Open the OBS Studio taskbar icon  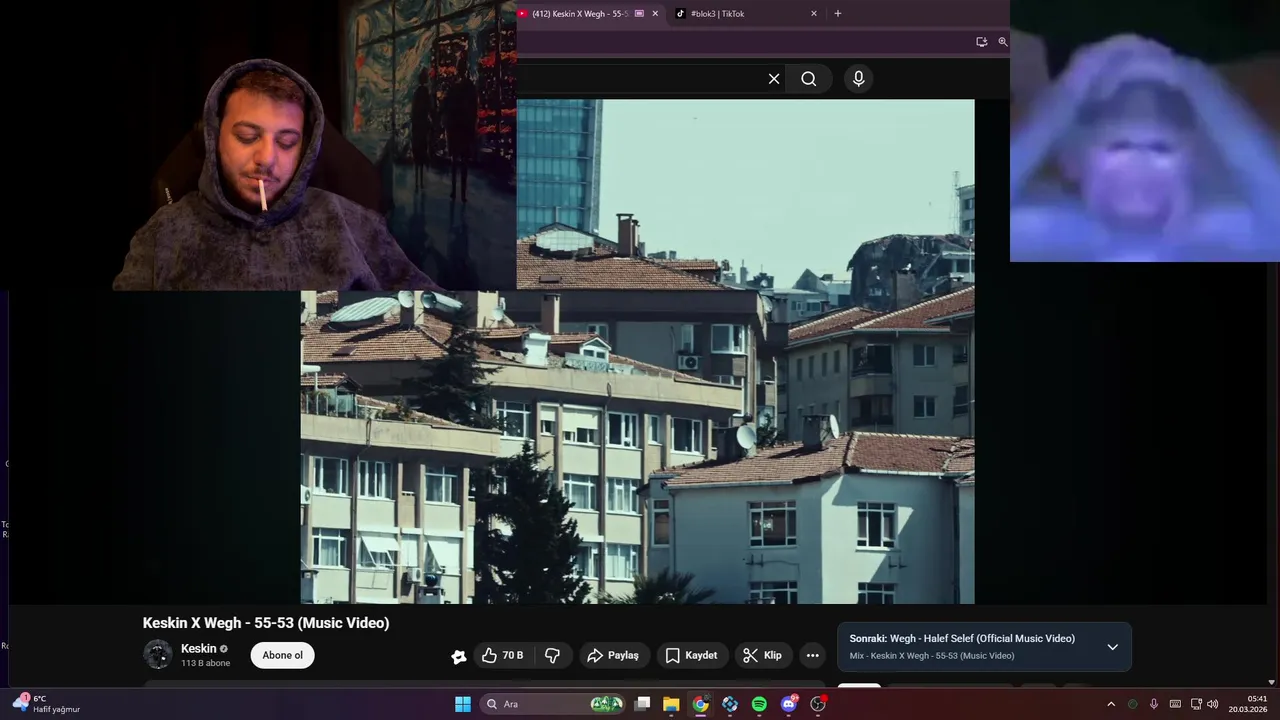pyautogui.click(x=818, y=704)
